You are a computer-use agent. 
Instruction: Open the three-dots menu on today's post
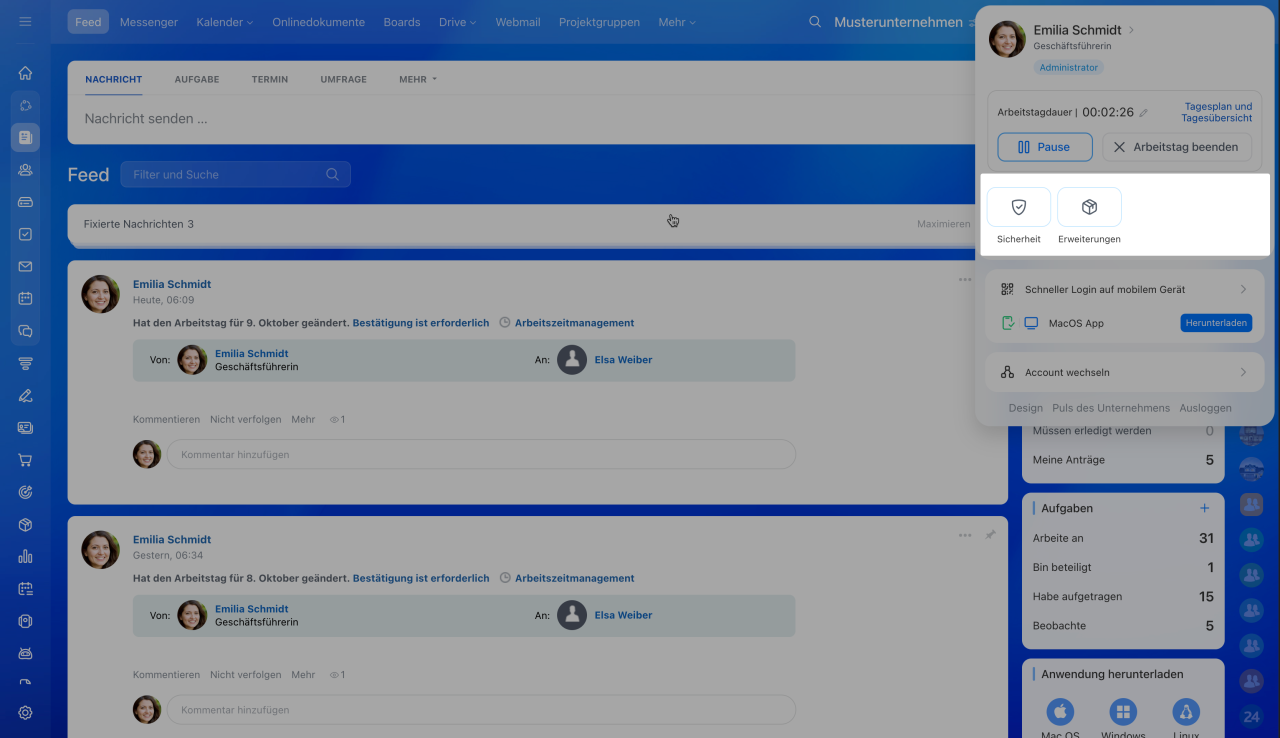pos(965,280)
